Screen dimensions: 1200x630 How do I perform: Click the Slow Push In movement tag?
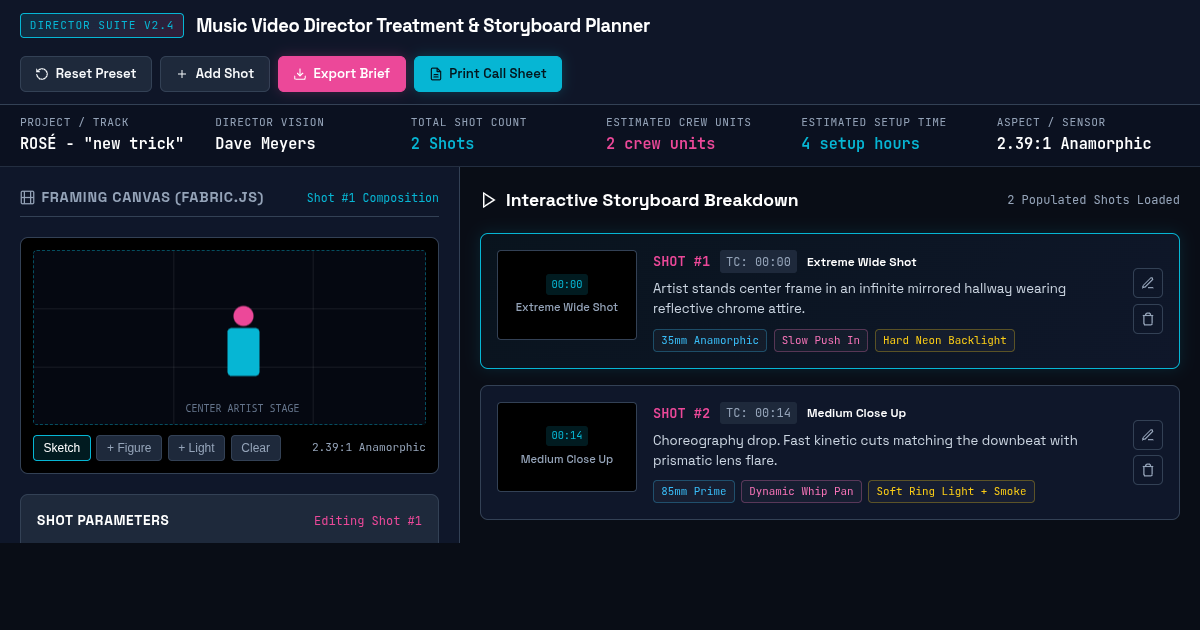click(x=821, y=340)
